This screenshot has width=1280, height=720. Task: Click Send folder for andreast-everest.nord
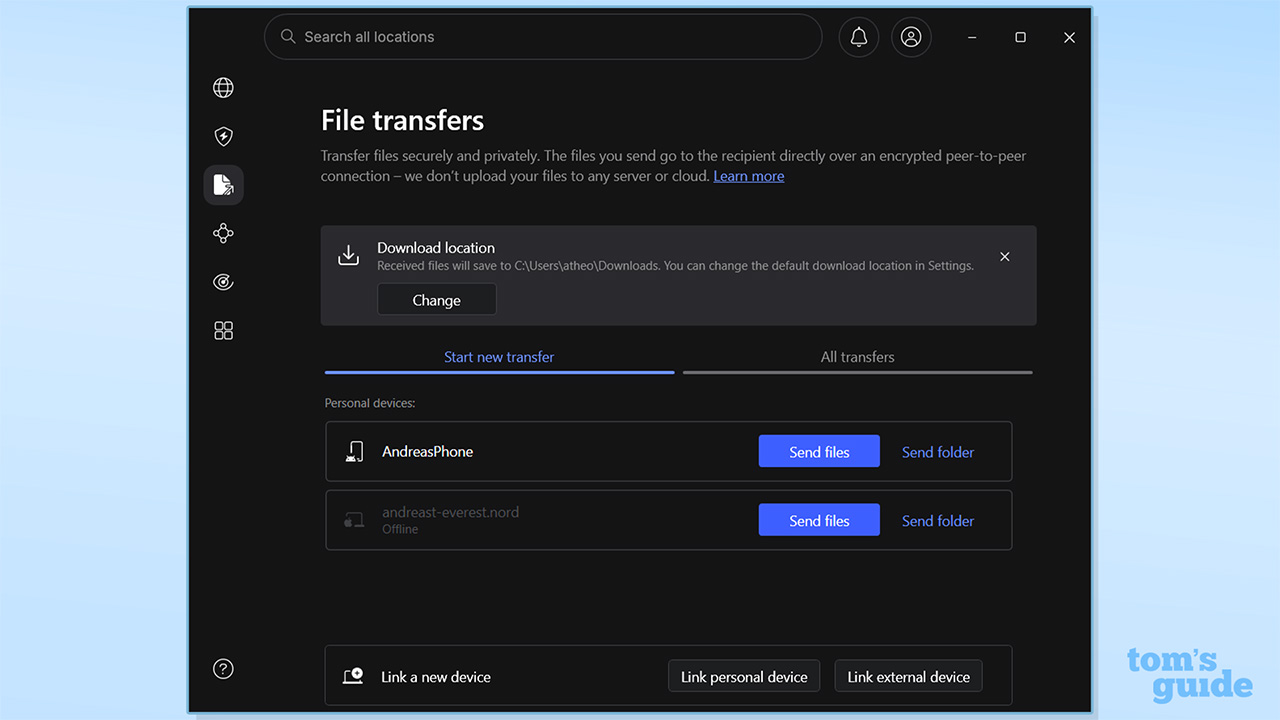pos(937,520)
